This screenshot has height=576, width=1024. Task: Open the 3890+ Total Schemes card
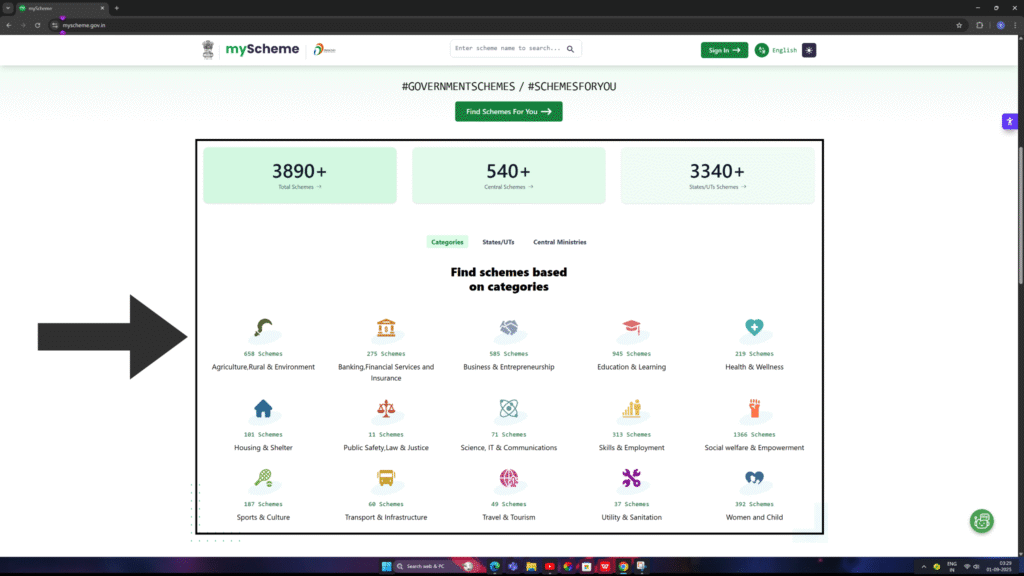(x=299, y=176)
